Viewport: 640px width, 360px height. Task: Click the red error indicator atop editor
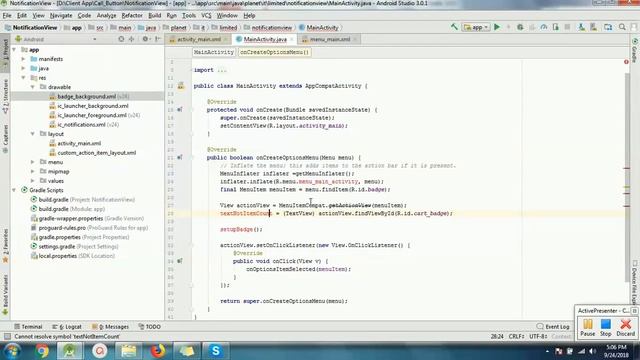pos(626,62)
